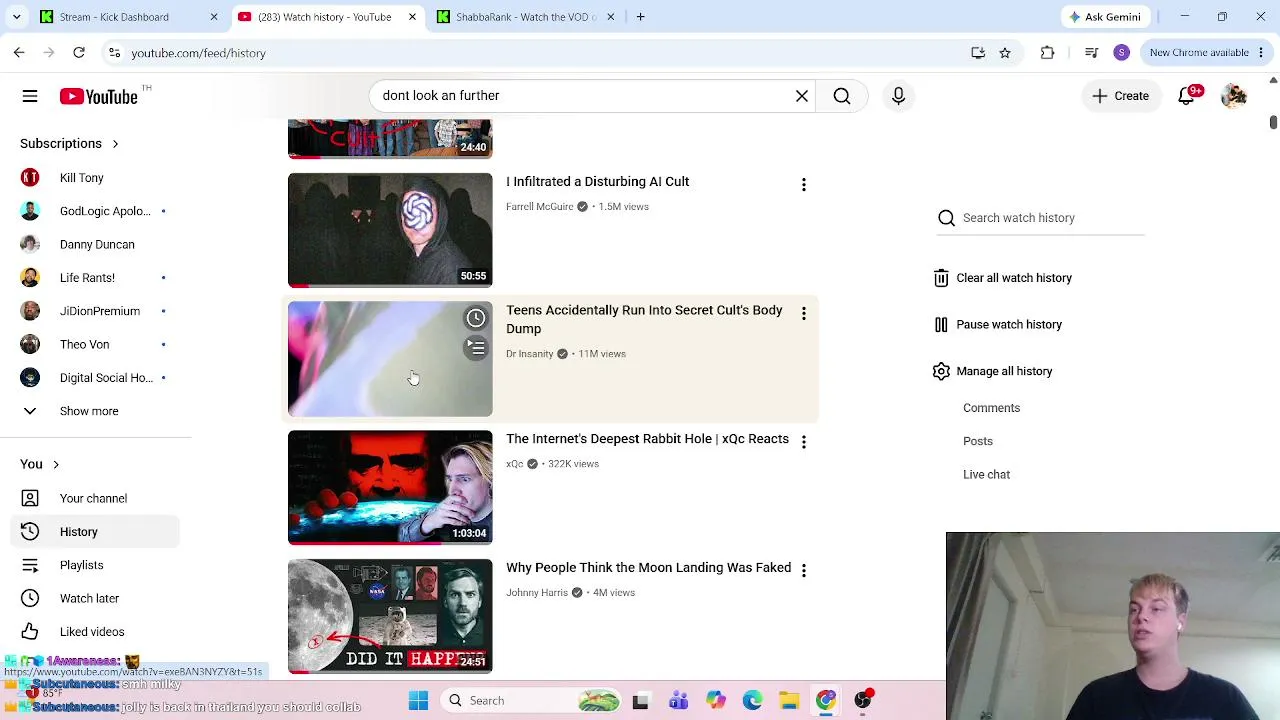The width and height of the screenshot is (1280, 720).
Task: Click the page vertical scrollbar thumb
Action: (x=1273, y=121)
